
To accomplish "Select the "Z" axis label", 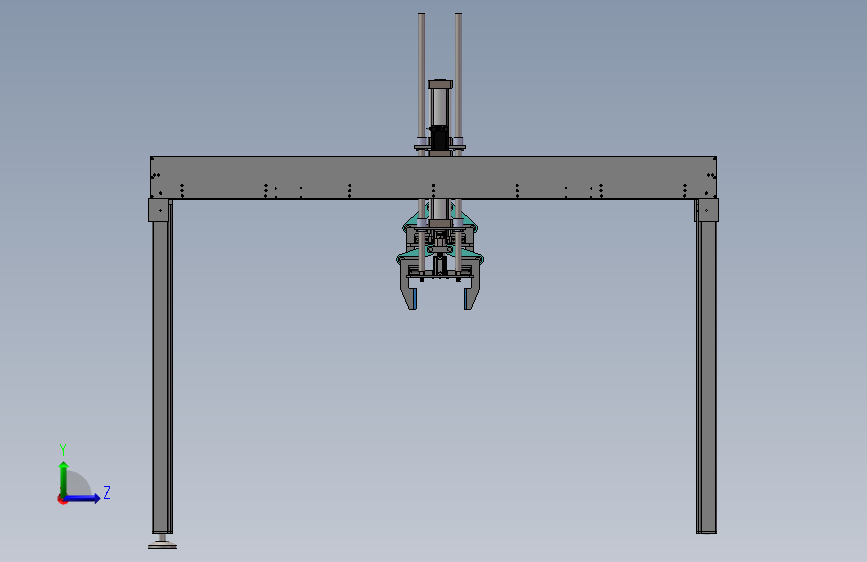I will point(107,492).
